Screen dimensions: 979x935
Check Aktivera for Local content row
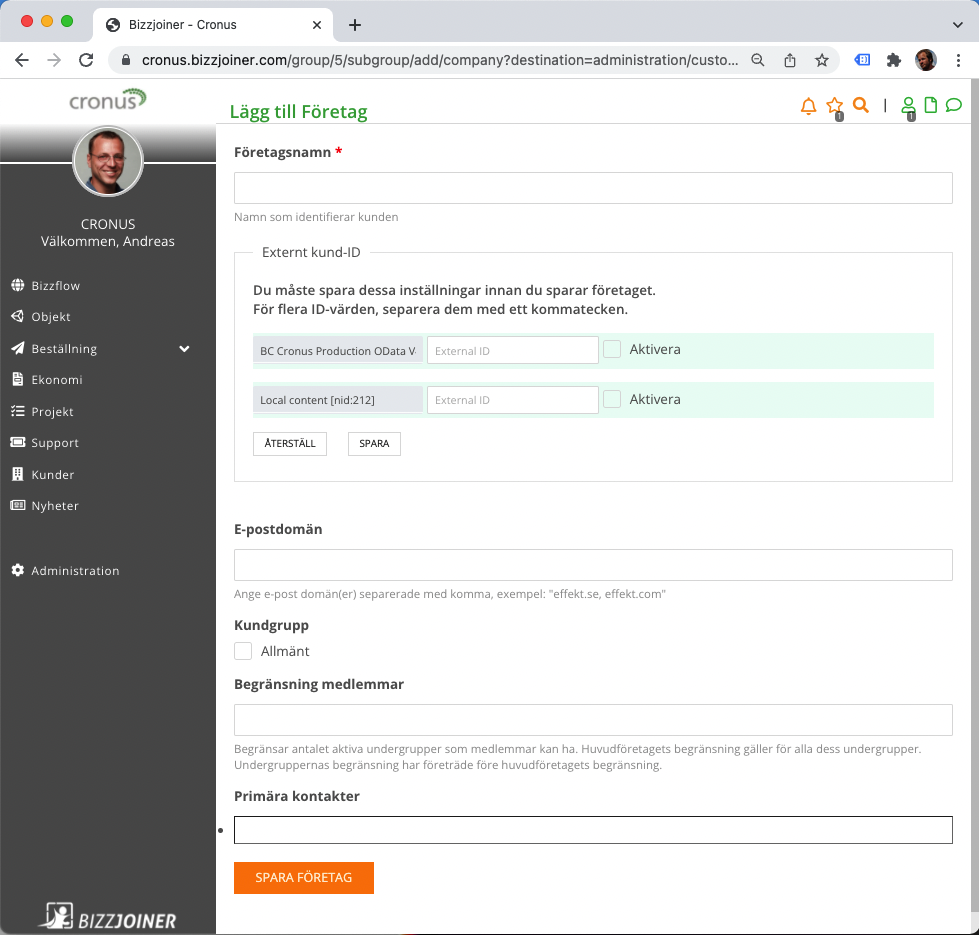[613, 399]
